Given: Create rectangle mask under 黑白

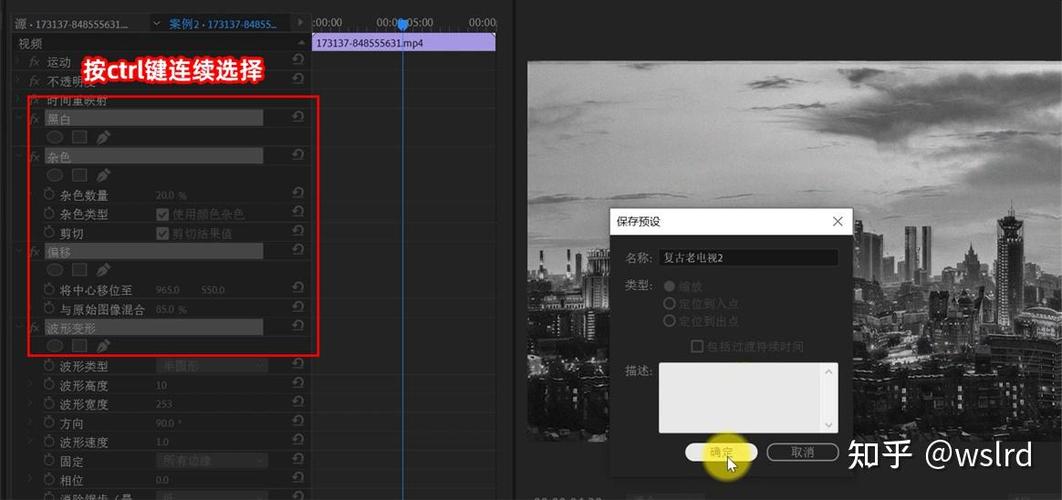Looking at the screenshot, I should coord(80,138).
